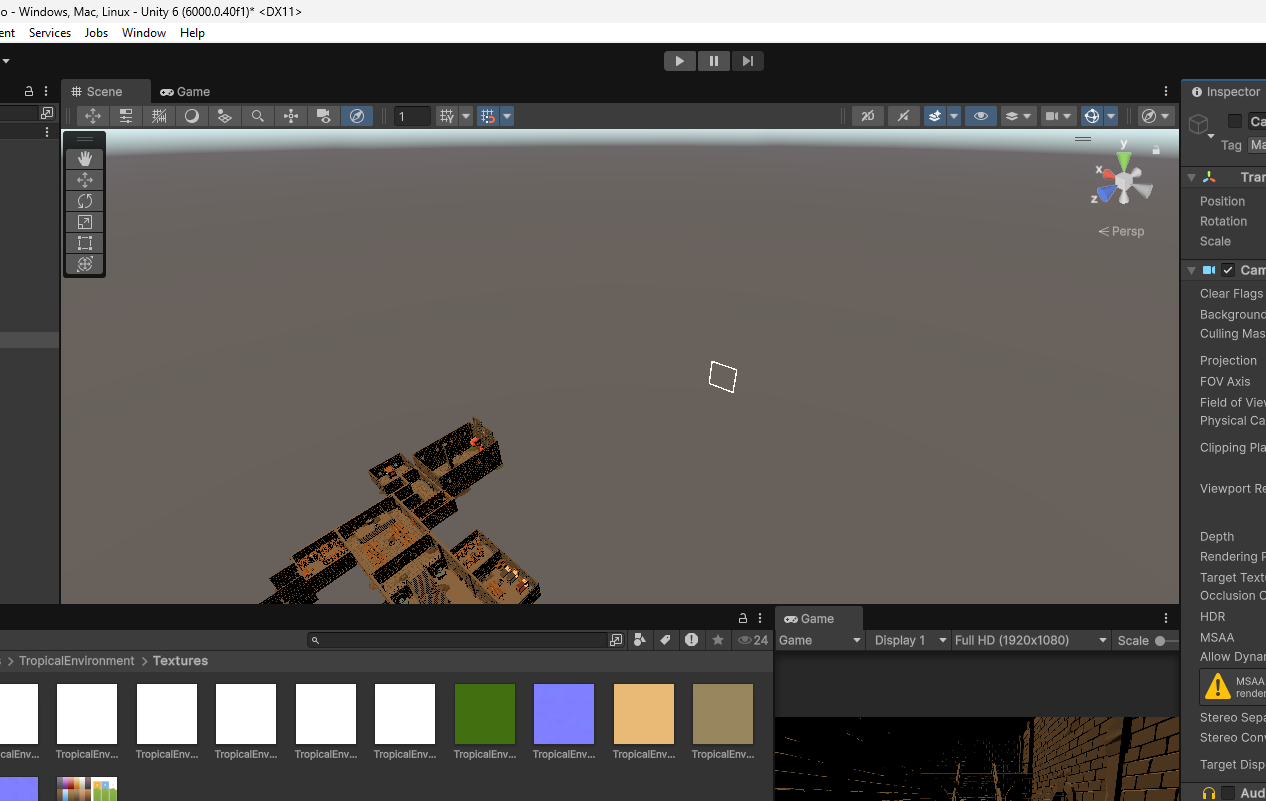Select the Rect Transform tool

(84, 243)
